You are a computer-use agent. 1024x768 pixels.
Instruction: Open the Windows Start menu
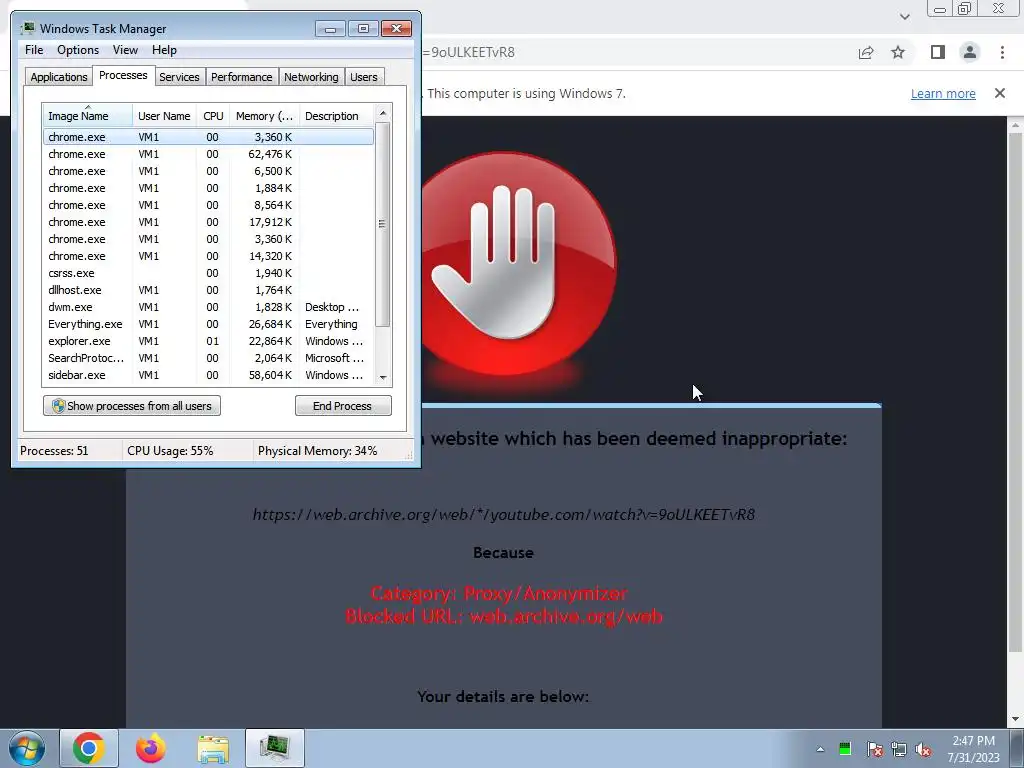(x=27, y=748)
